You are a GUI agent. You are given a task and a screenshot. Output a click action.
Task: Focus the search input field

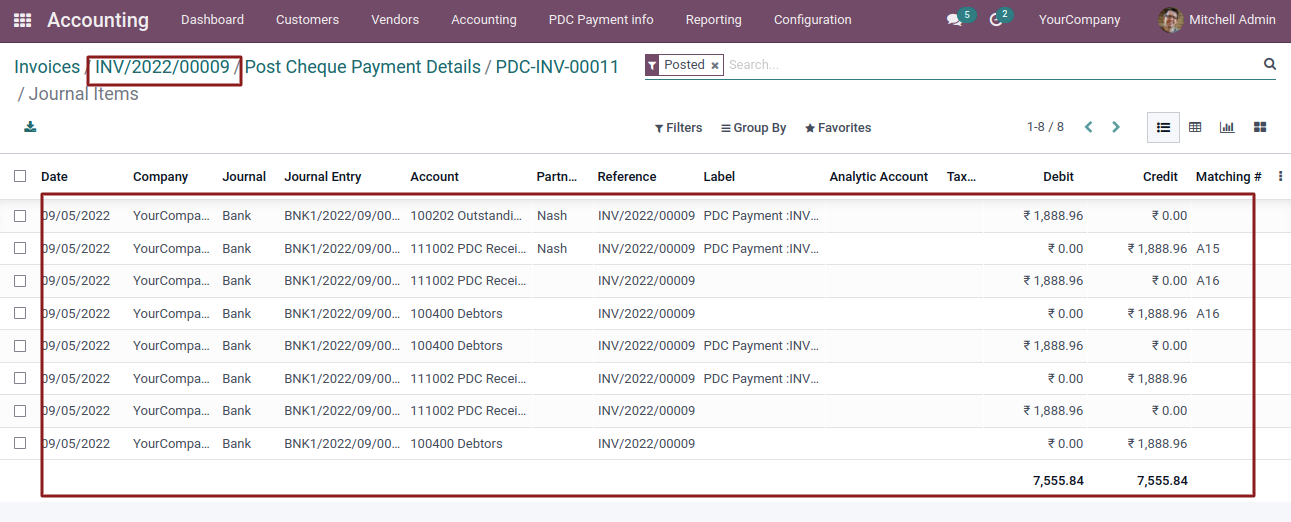[x=990, y=65]
